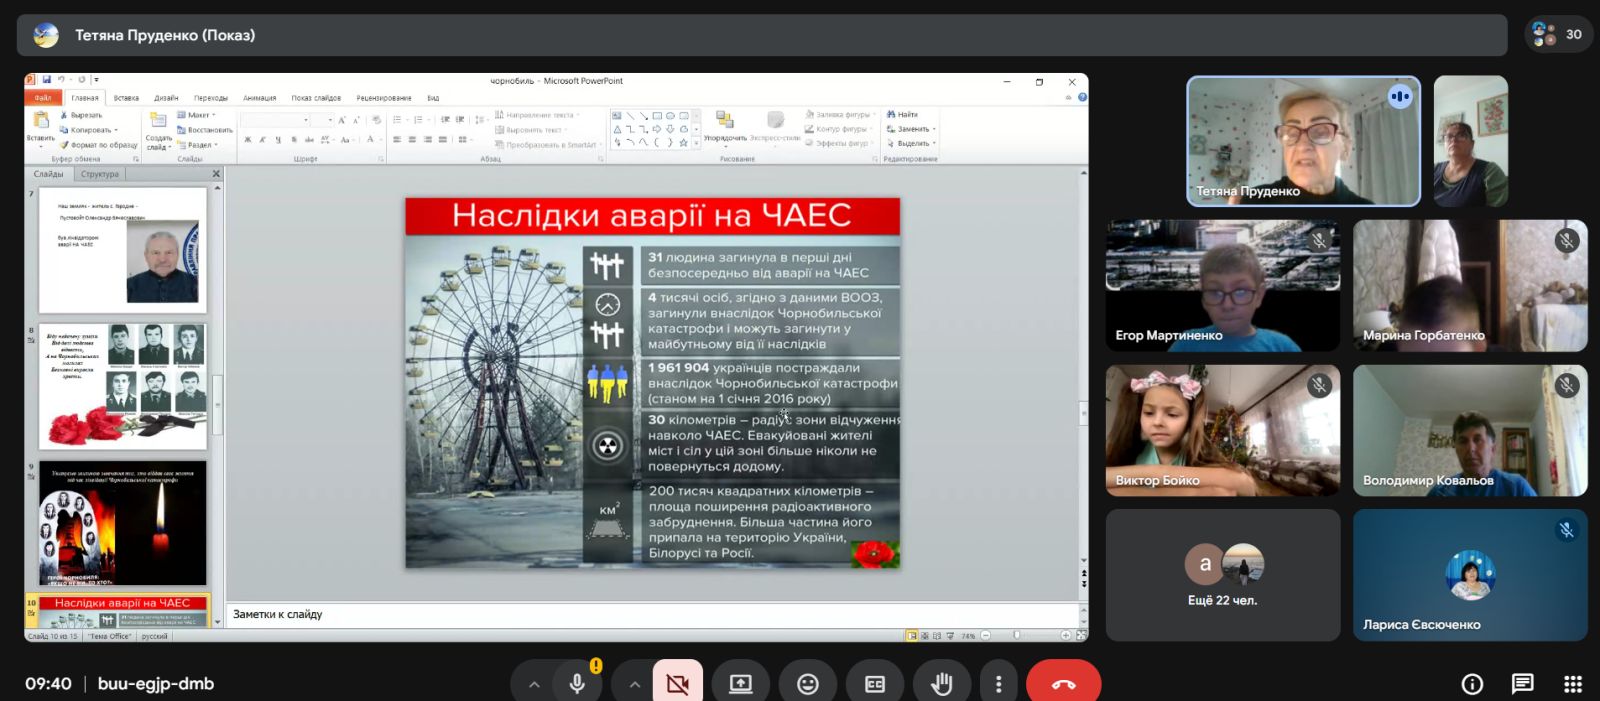Open the Дизайн ribbon tab
1600x701 pixels.
166,98
